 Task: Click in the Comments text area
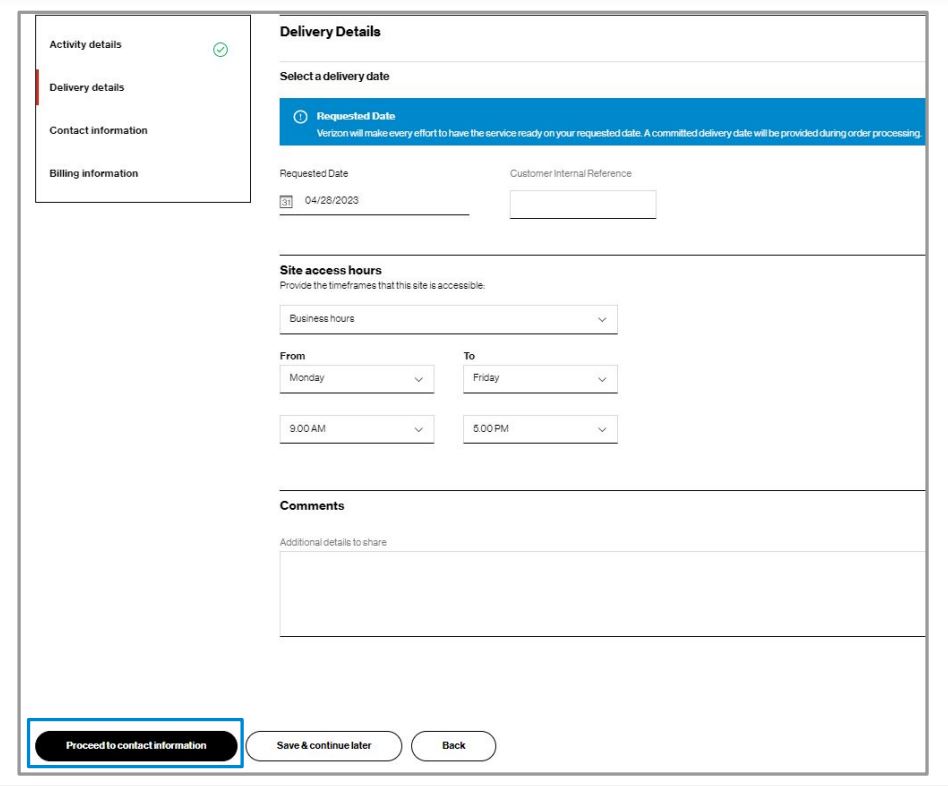[602, 594]
